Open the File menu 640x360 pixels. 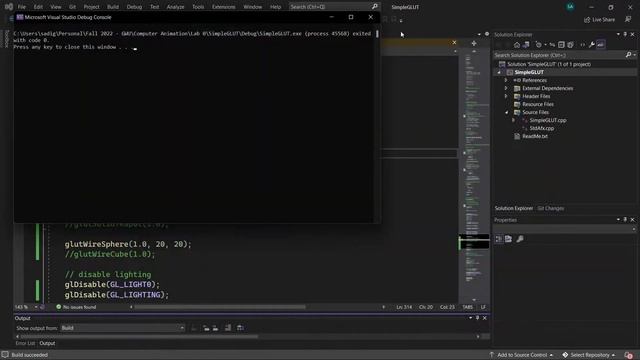pyautogui.click(x=22, y=7)
